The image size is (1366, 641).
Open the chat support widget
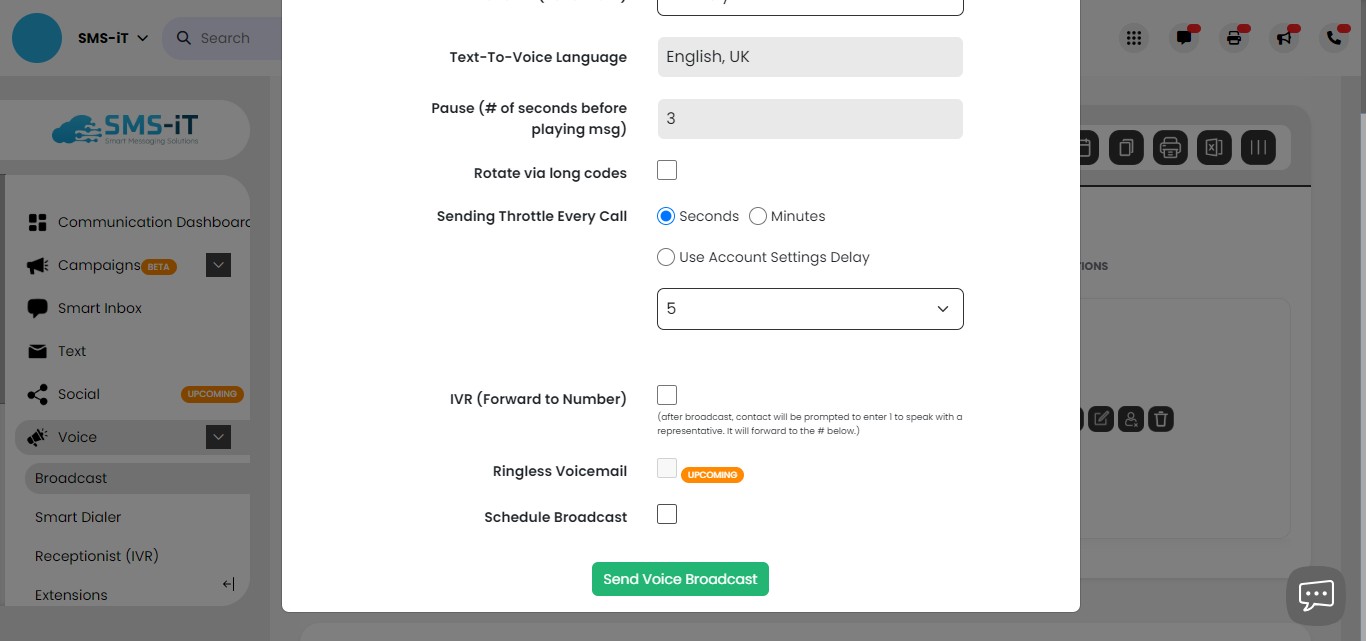tap(1315, 595)
